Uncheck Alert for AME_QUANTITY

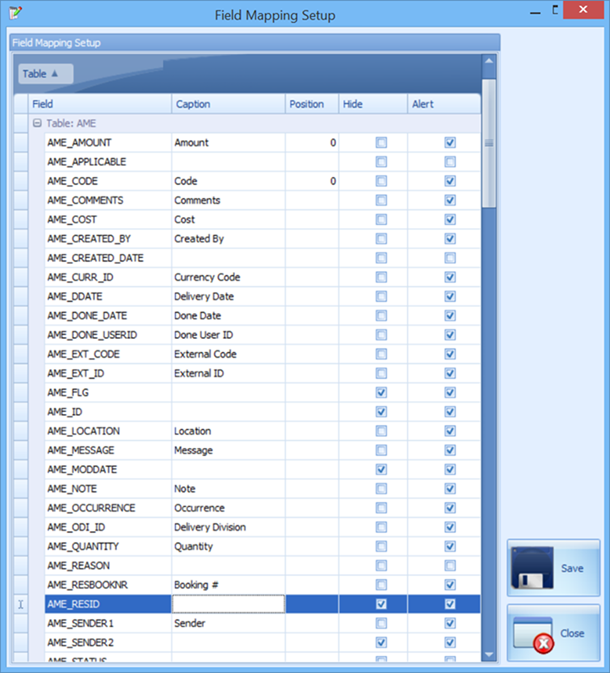point(450,546)
